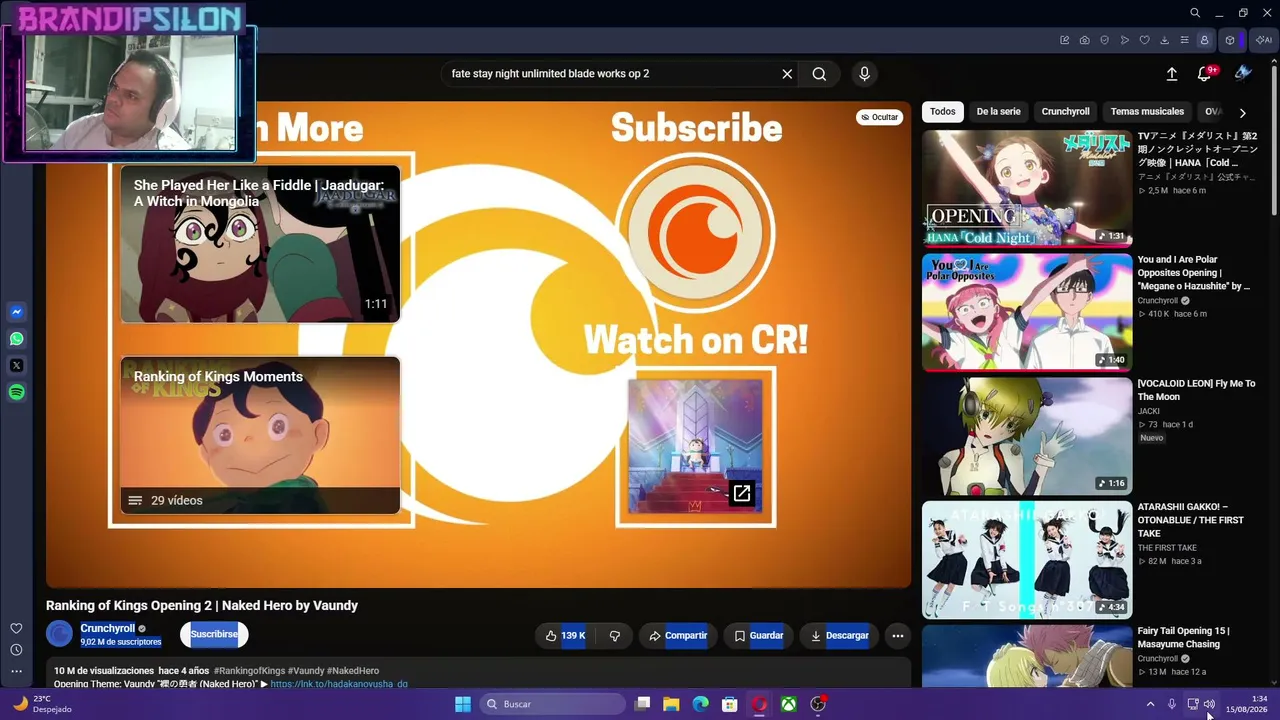Image resolution: width=1280 pixels, height=720 pixels.
Task: Click the YouTube search magnifier button
Action: click(819, 74)
